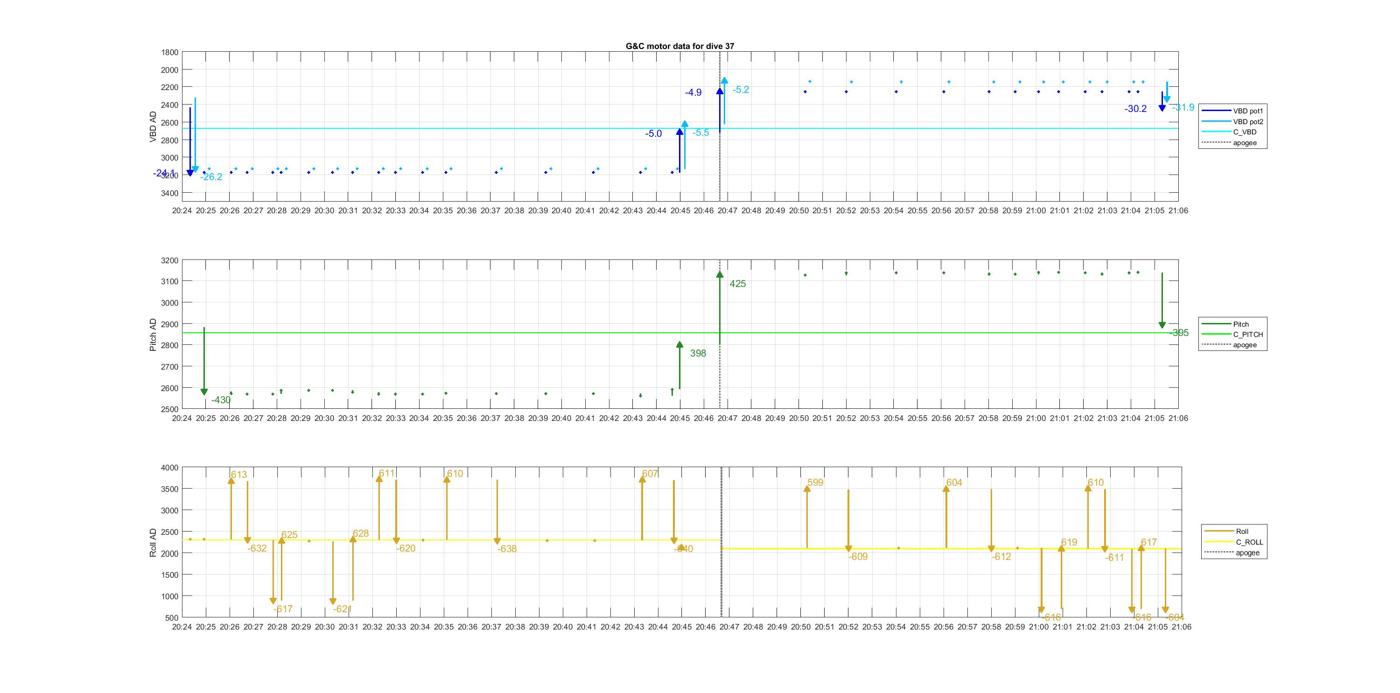
Task: Click the "617" roll annotation
Action: 1149,542
